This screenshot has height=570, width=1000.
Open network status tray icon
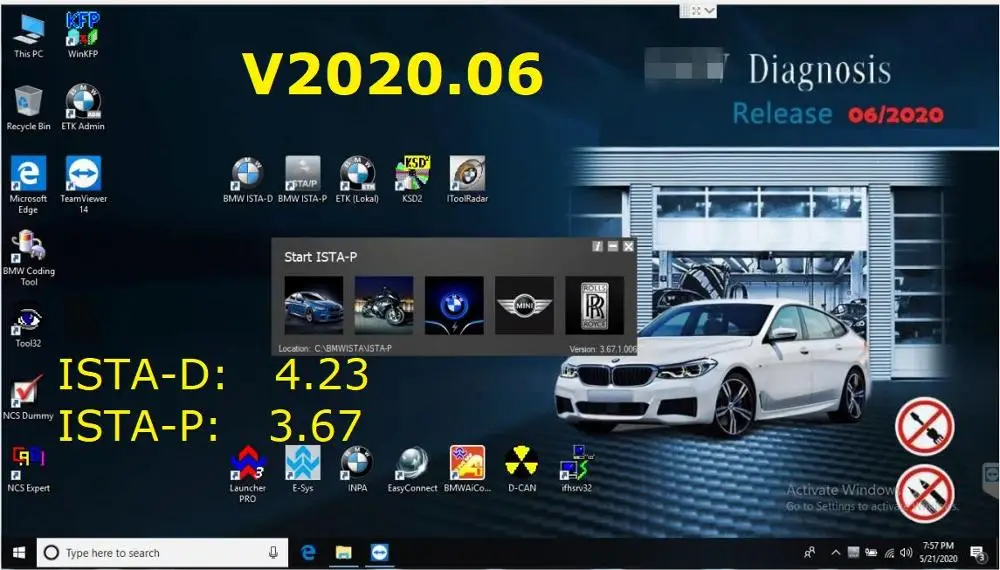pyautogui.click(x=889, y=553)
